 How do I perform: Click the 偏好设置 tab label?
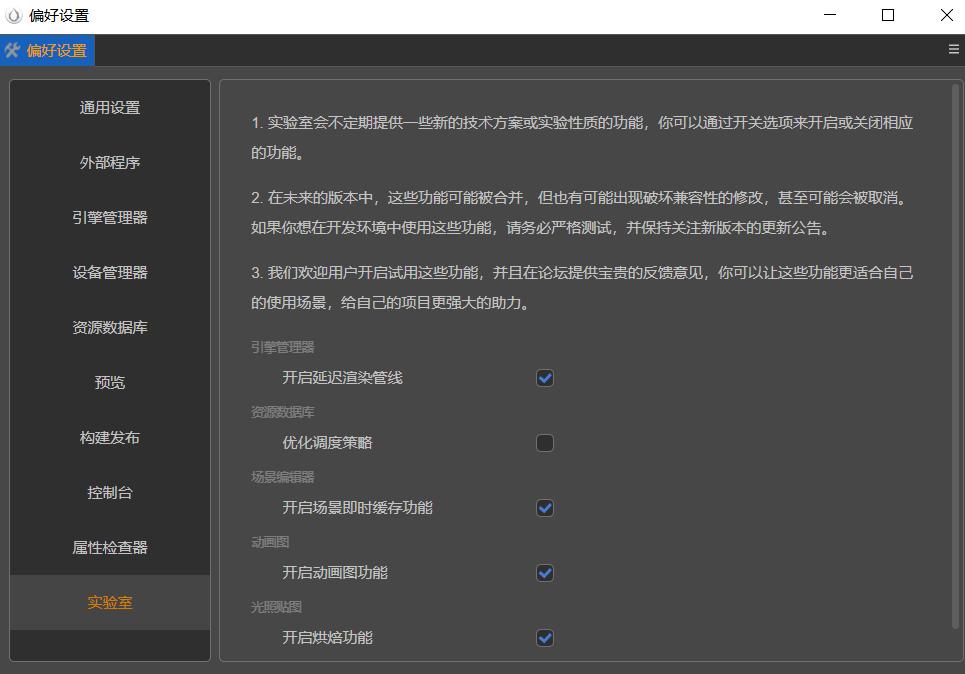coord(55,49)
